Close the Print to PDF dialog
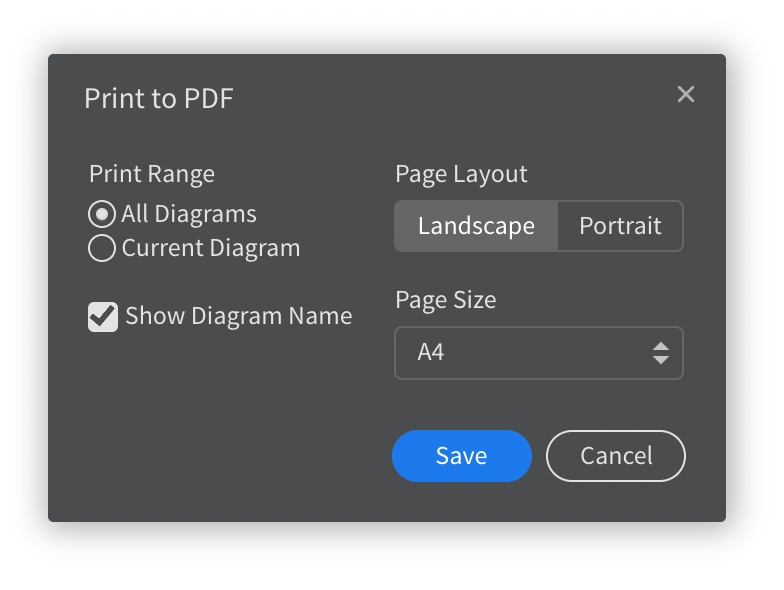Viewport: 784px width, 590px height. (x=686, y=94)
